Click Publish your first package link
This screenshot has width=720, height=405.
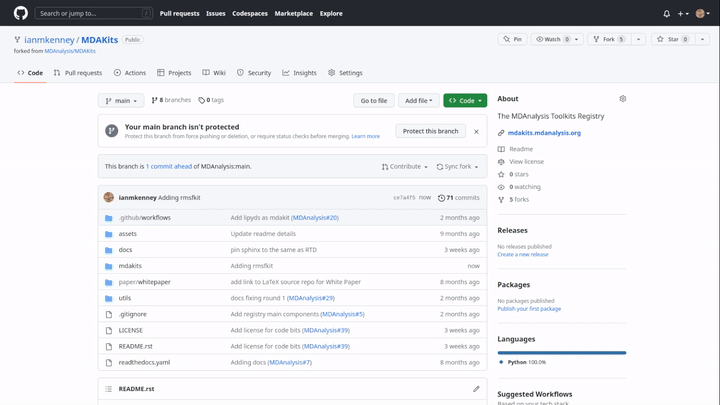[x=529, y=309]
